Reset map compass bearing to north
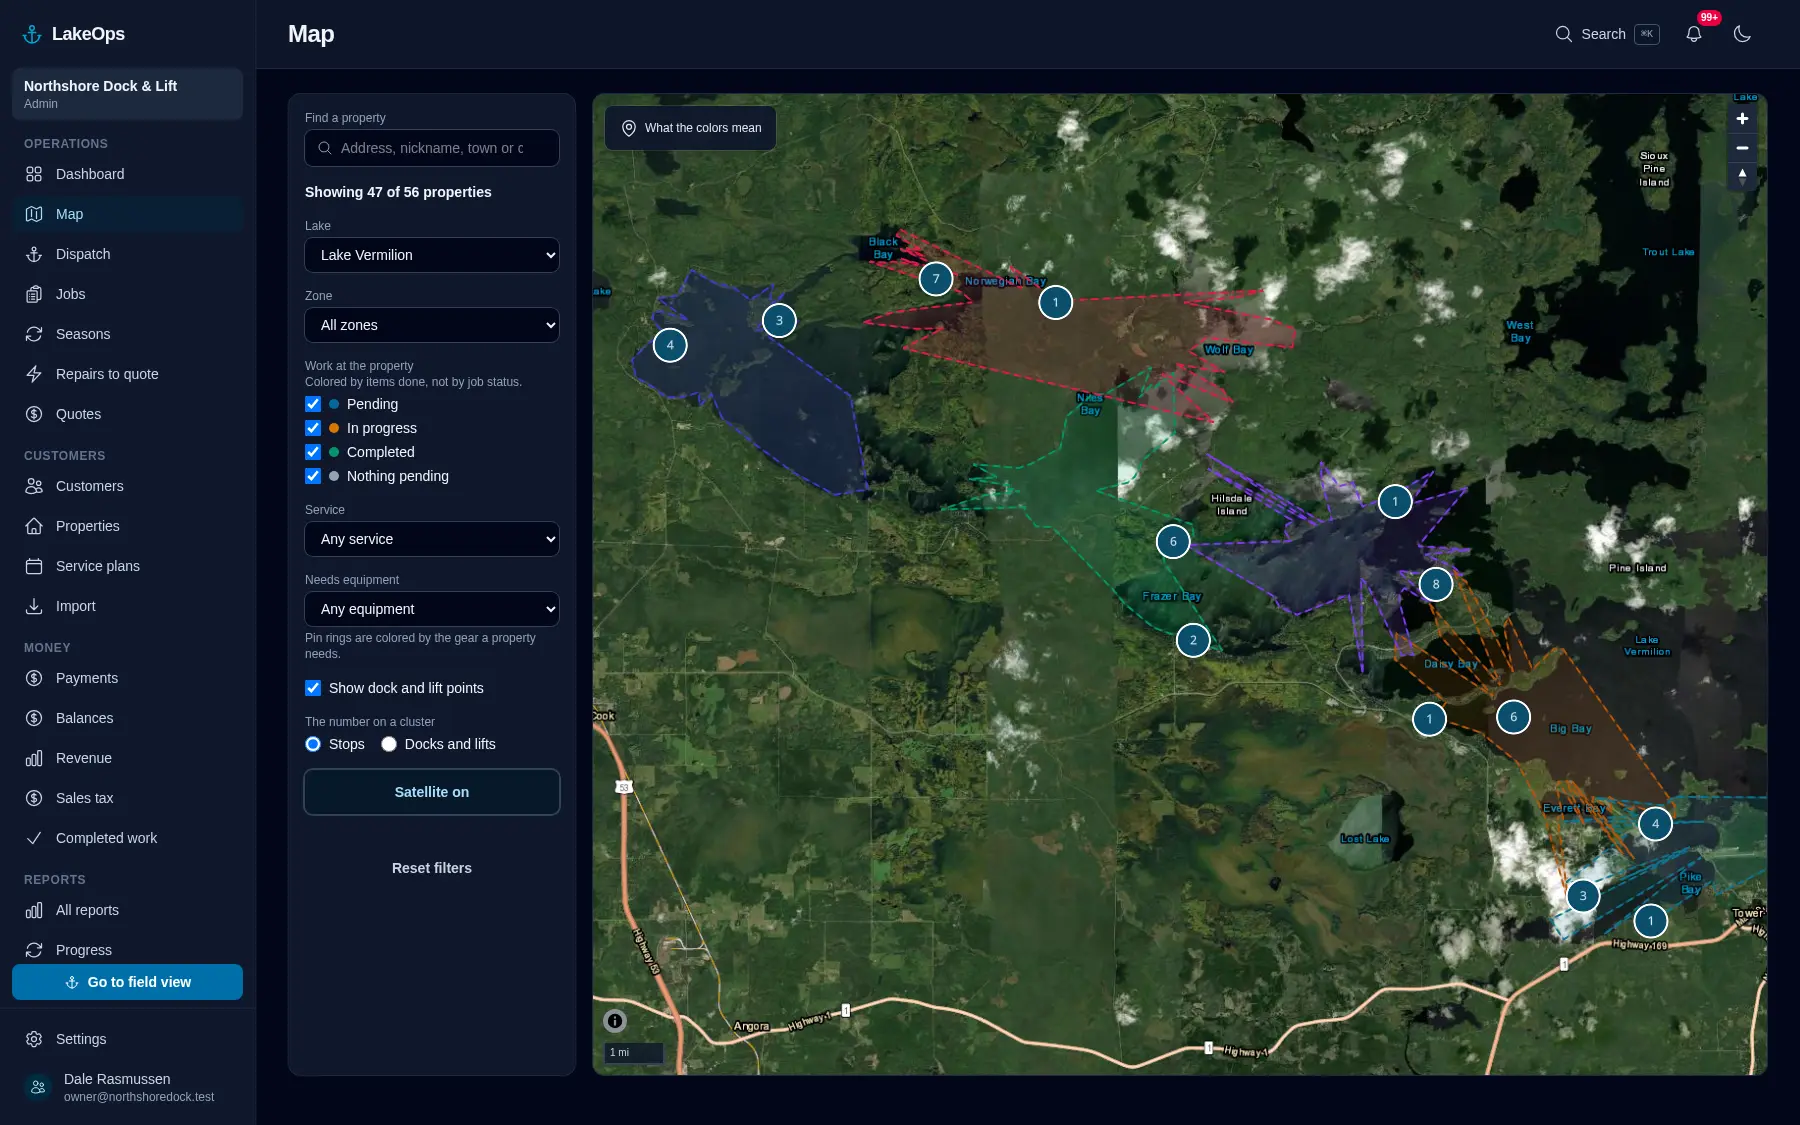Viewport: 1800px width, 1125px height. point(1742,176)
